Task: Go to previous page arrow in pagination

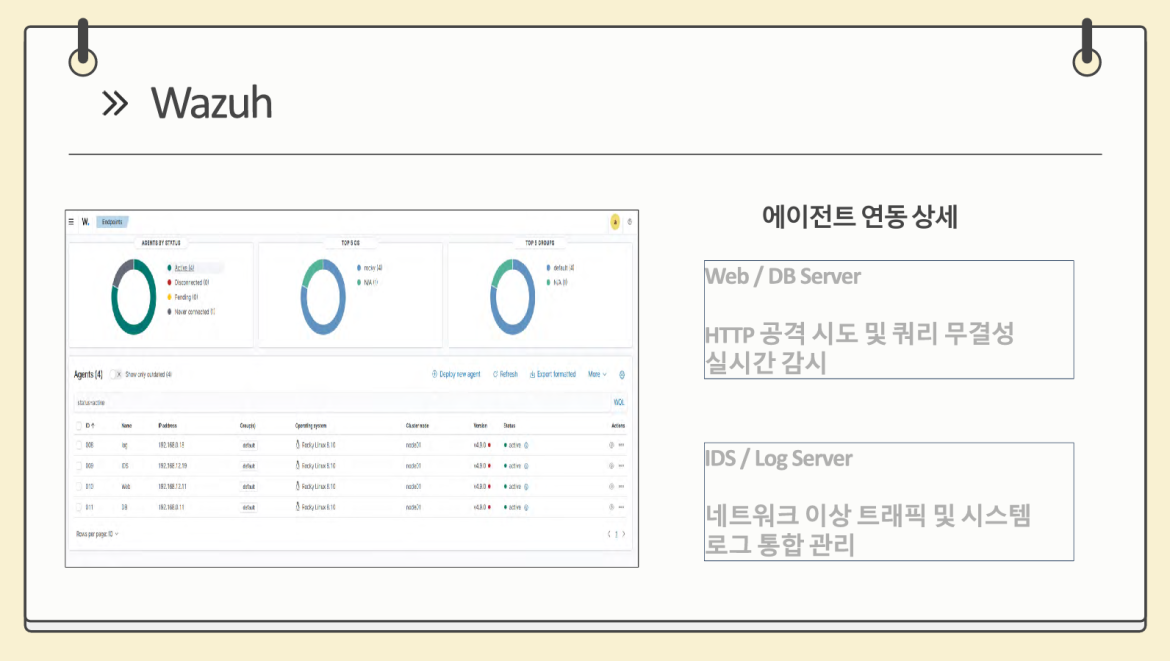Action: (609, 534)
